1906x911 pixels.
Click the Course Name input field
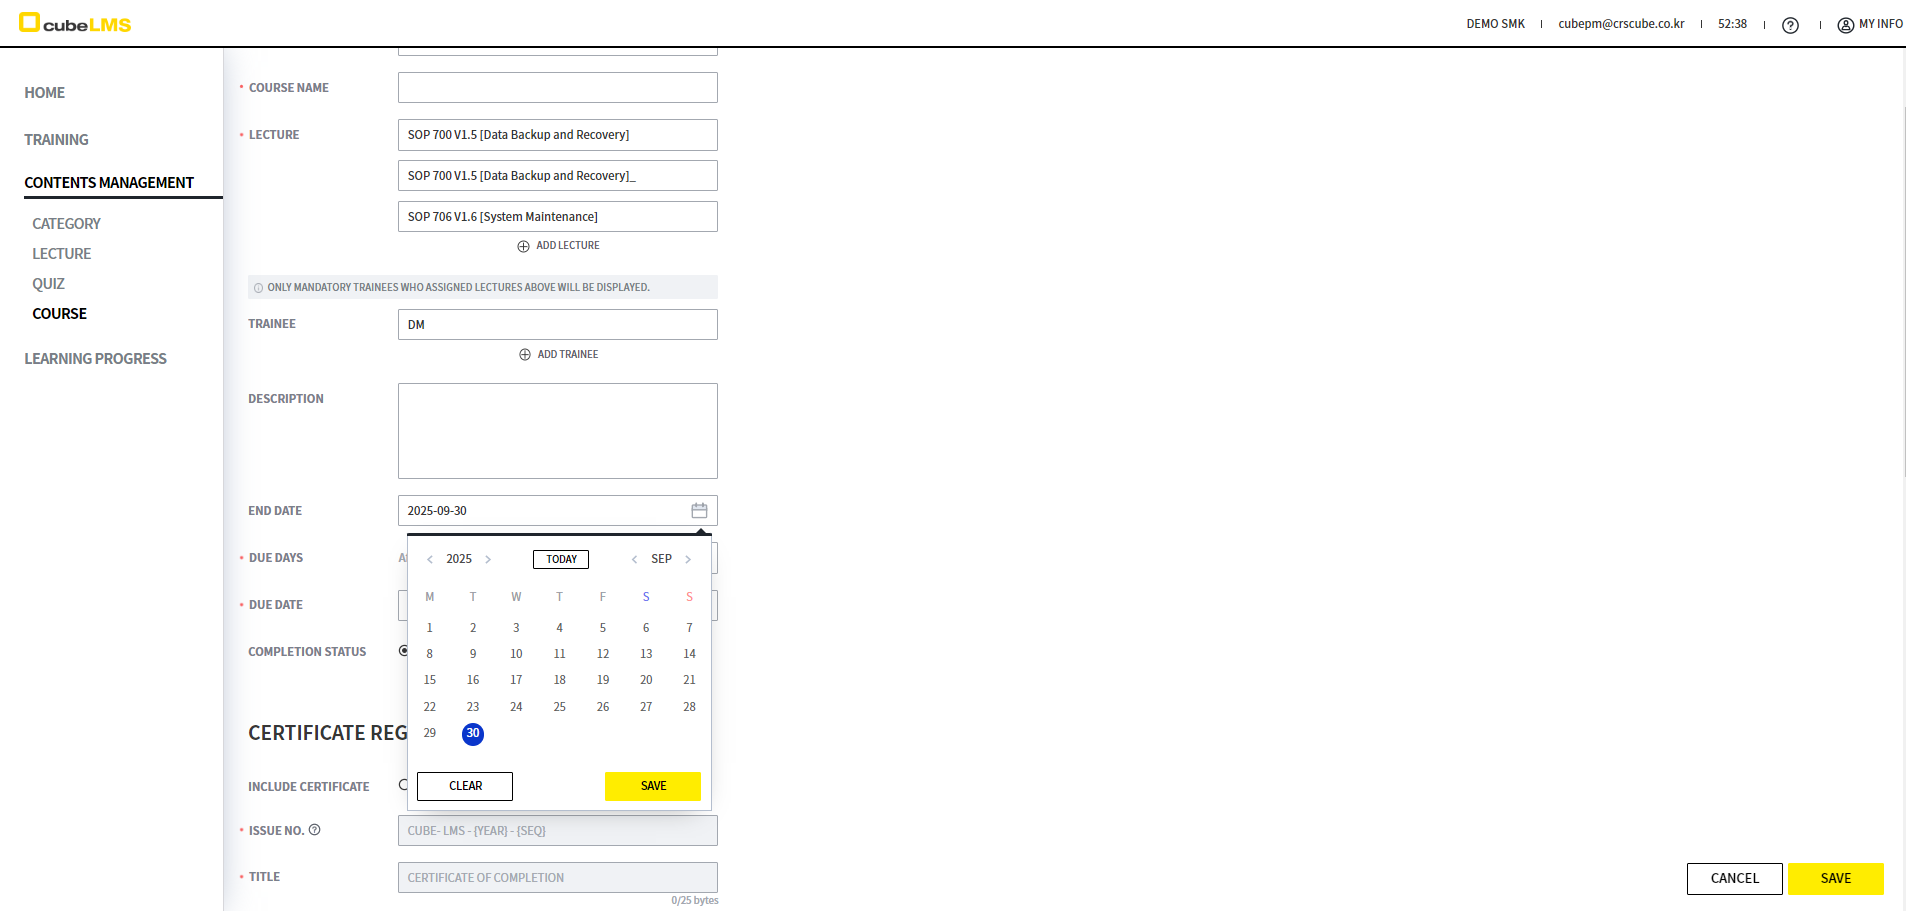(x=557, y=88)
